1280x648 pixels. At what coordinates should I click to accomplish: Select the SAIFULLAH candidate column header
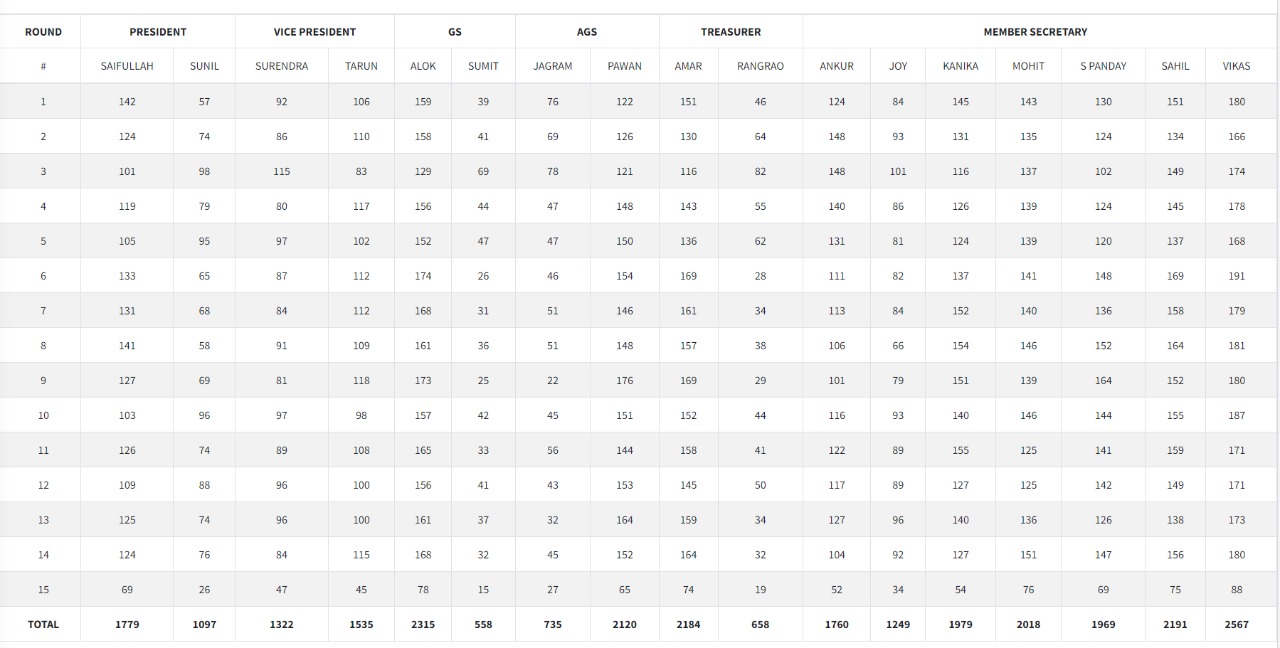coord(127,66)
